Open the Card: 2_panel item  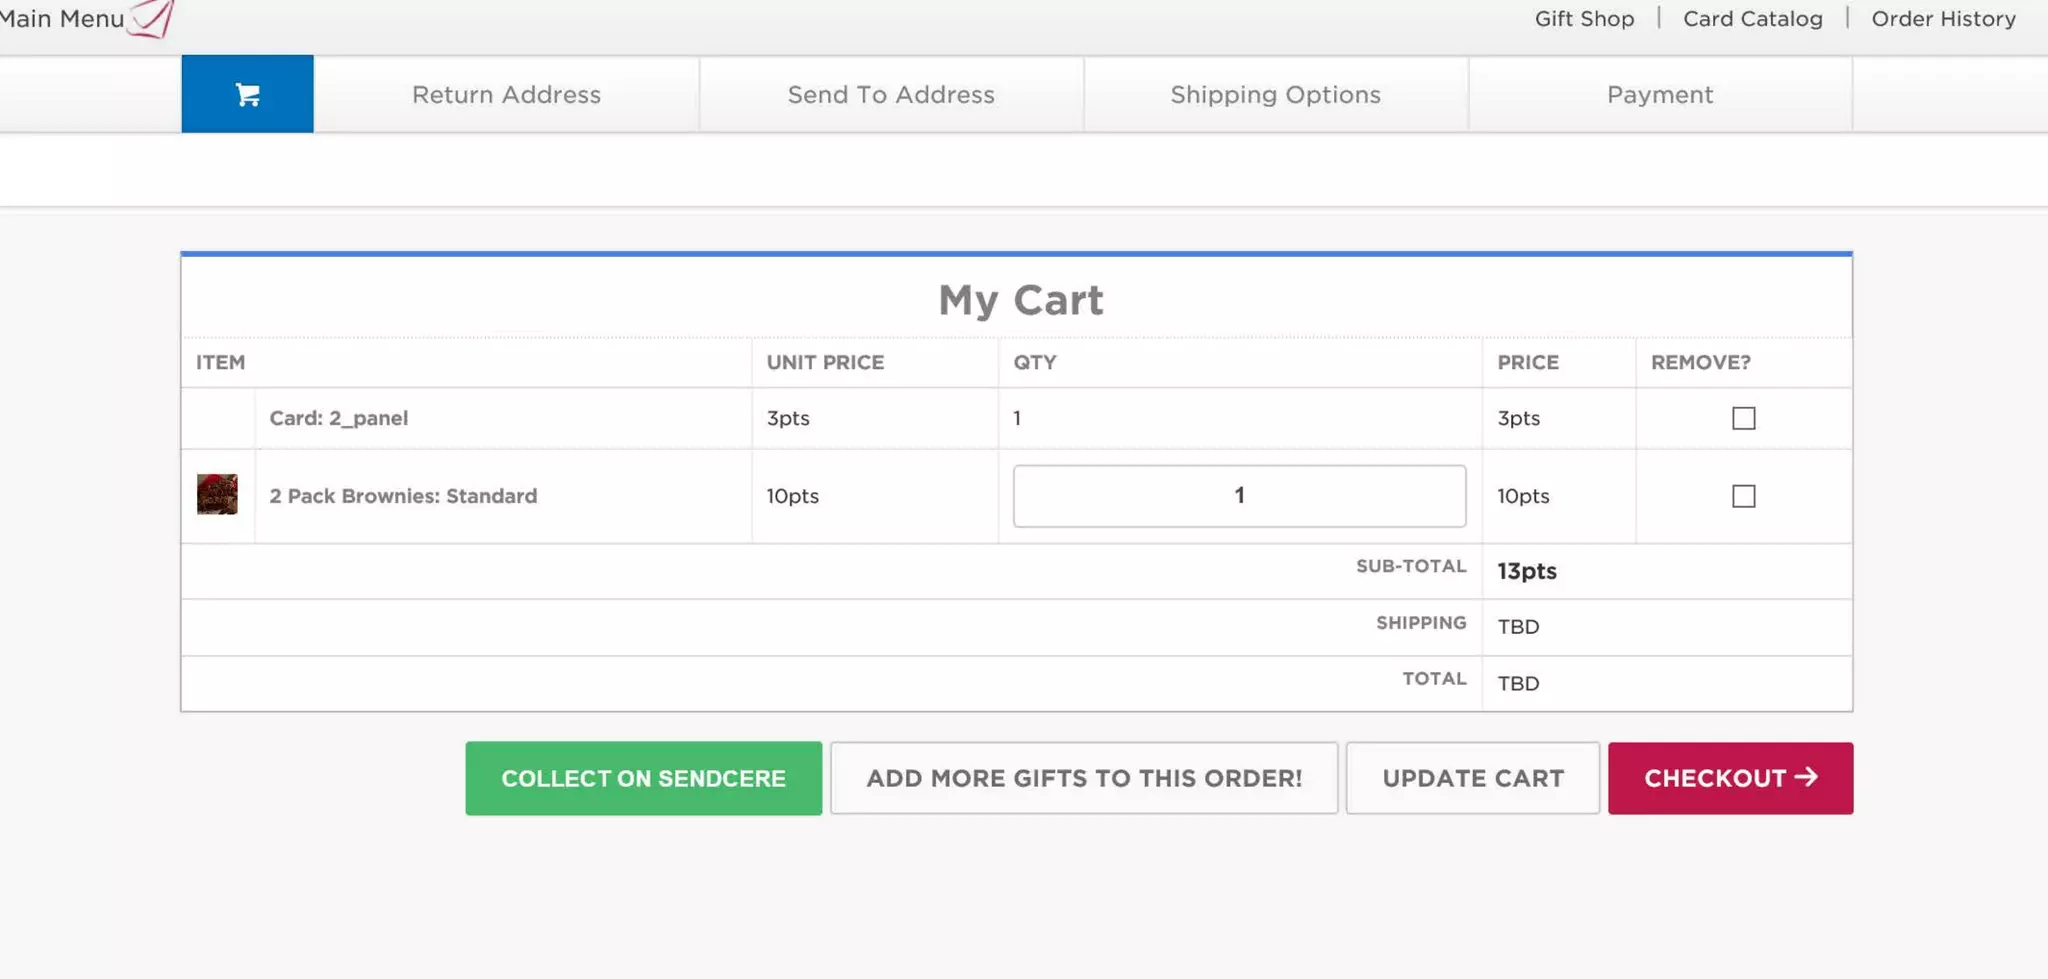coord(338,418)
